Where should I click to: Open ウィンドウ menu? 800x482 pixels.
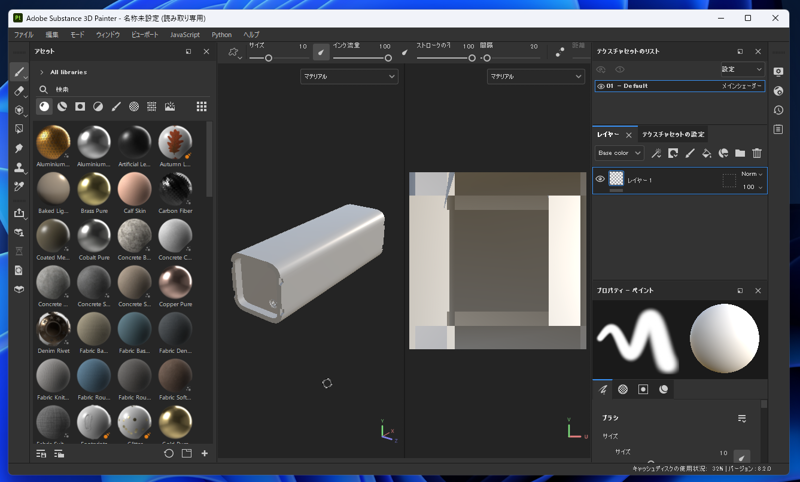click(108, 35)
